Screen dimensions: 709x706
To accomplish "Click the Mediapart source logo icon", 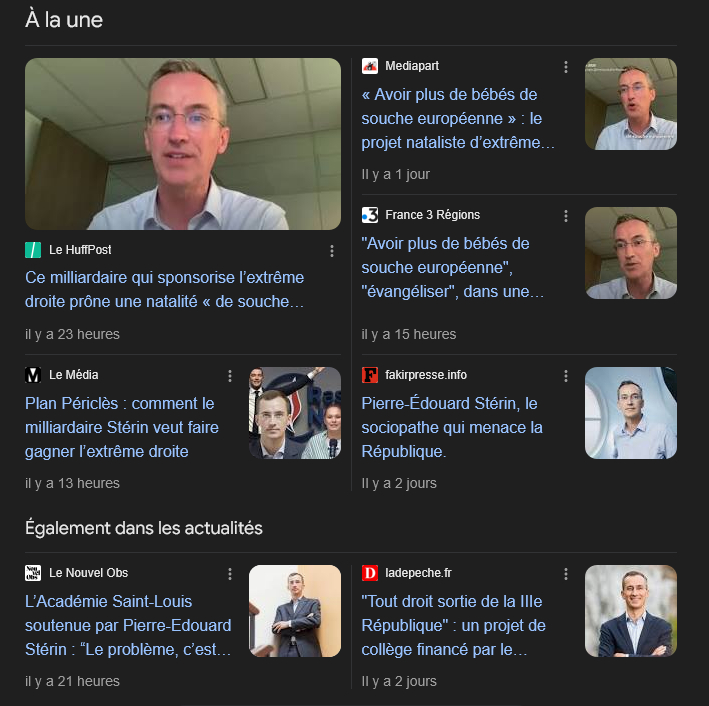I will tap(370, 66).
